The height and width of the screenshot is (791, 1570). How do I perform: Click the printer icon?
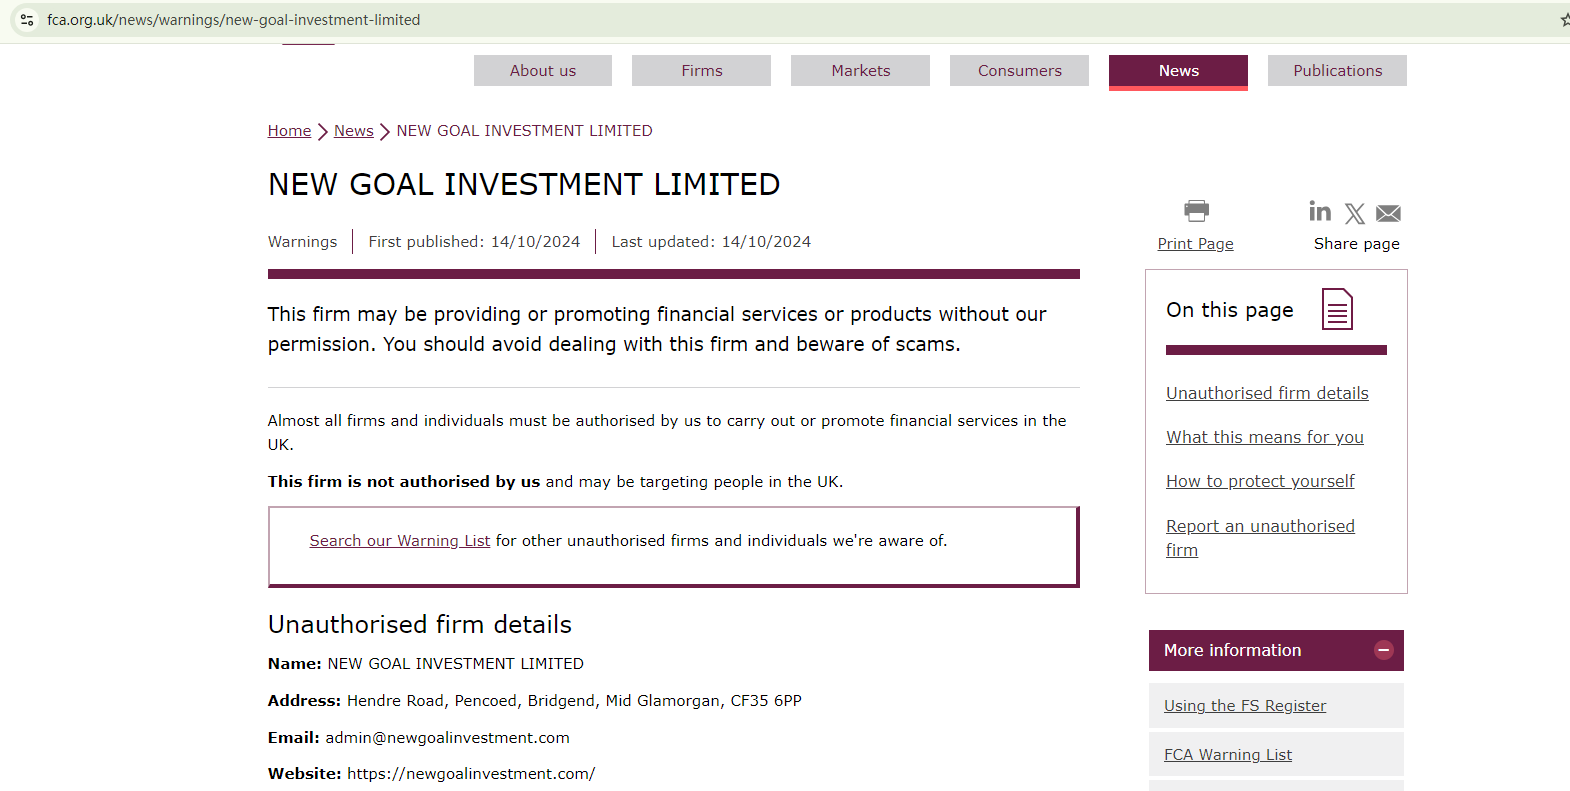[x=1196, y=211]
